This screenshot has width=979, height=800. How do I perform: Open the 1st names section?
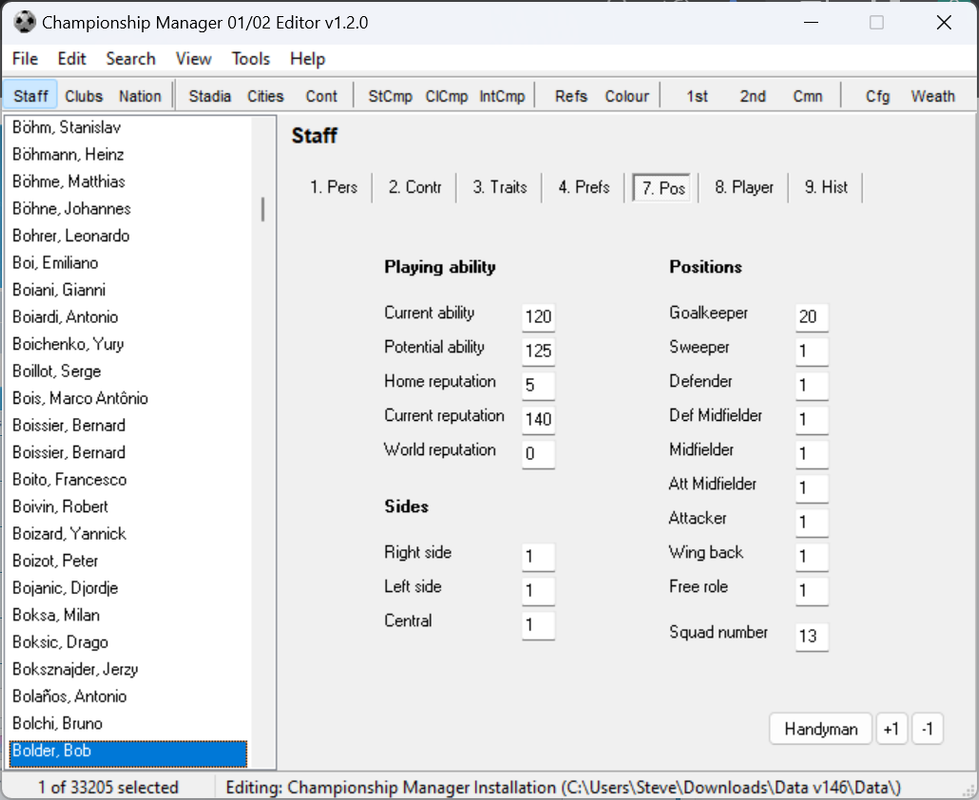click(x=697, y=96)
